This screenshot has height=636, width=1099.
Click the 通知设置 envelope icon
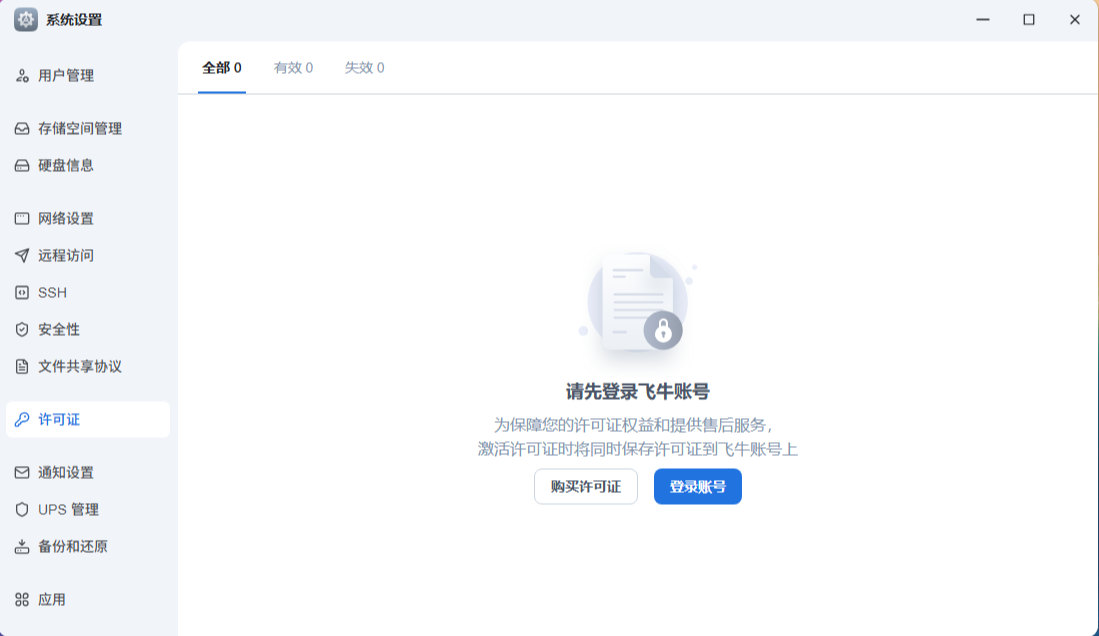click(x=22, y=473)
